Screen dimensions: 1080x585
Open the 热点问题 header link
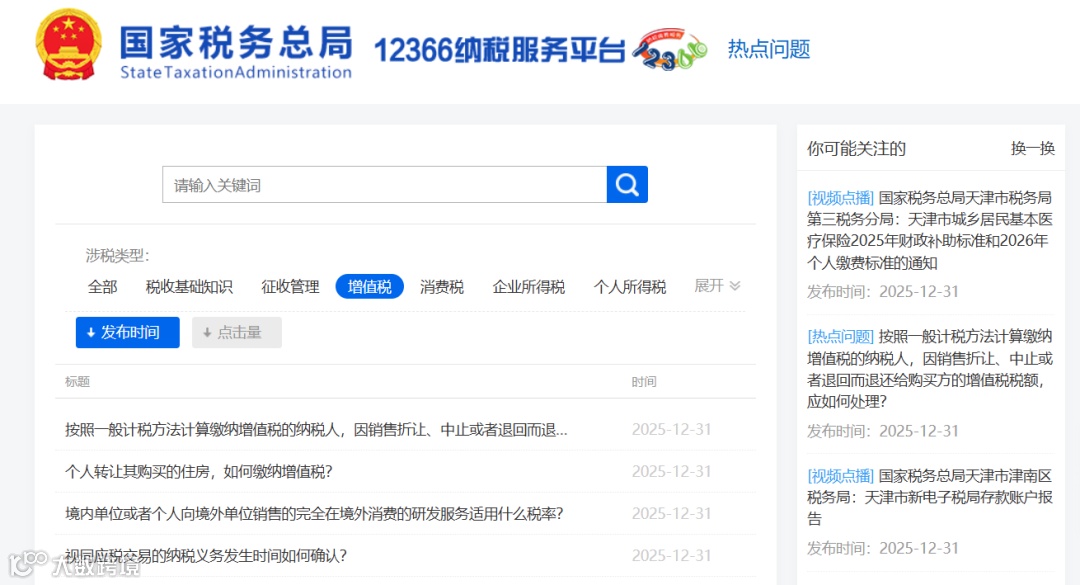click(769, 50)
